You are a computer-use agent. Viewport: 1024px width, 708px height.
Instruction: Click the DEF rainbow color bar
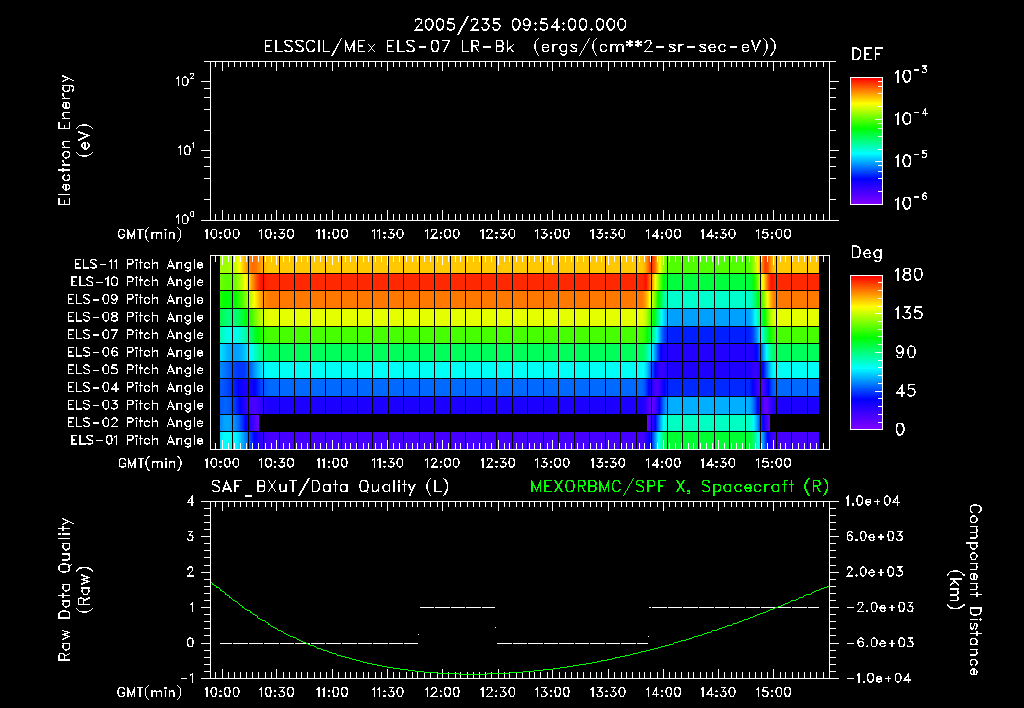866,141
